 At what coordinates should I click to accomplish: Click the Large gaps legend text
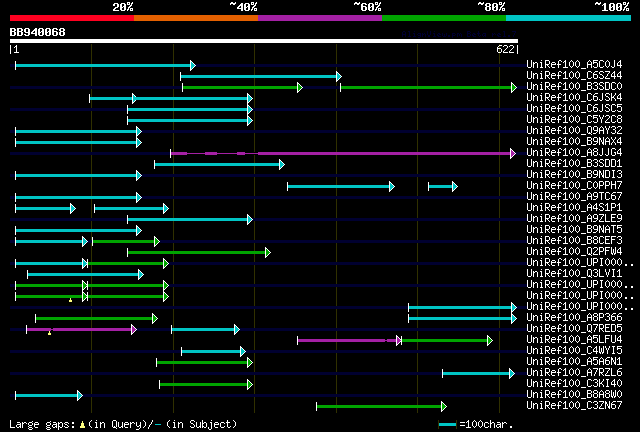[42, 424]
